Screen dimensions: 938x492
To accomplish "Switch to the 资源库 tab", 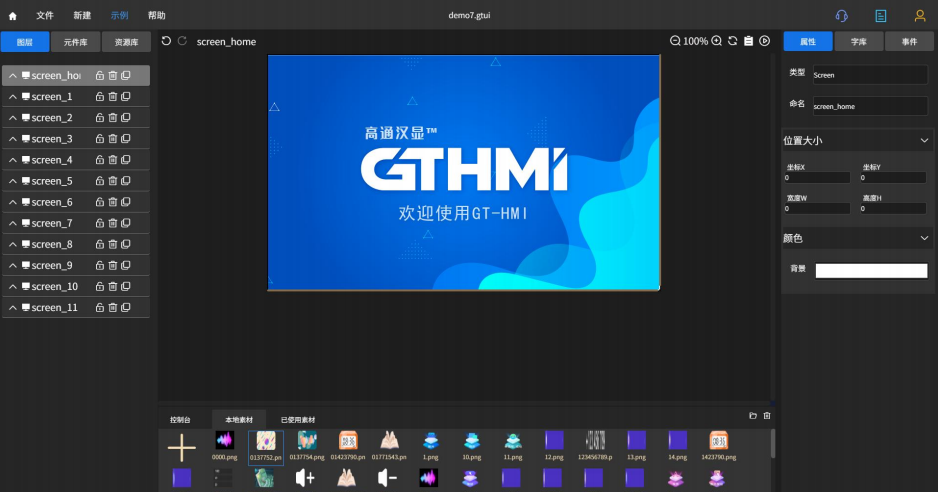I will [126, 42].
